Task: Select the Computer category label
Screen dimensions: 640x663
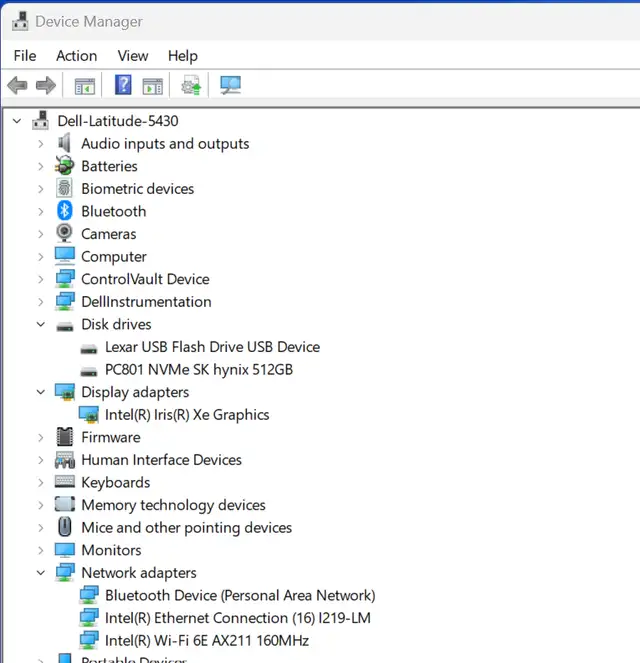Action: [x=114, y=257]
